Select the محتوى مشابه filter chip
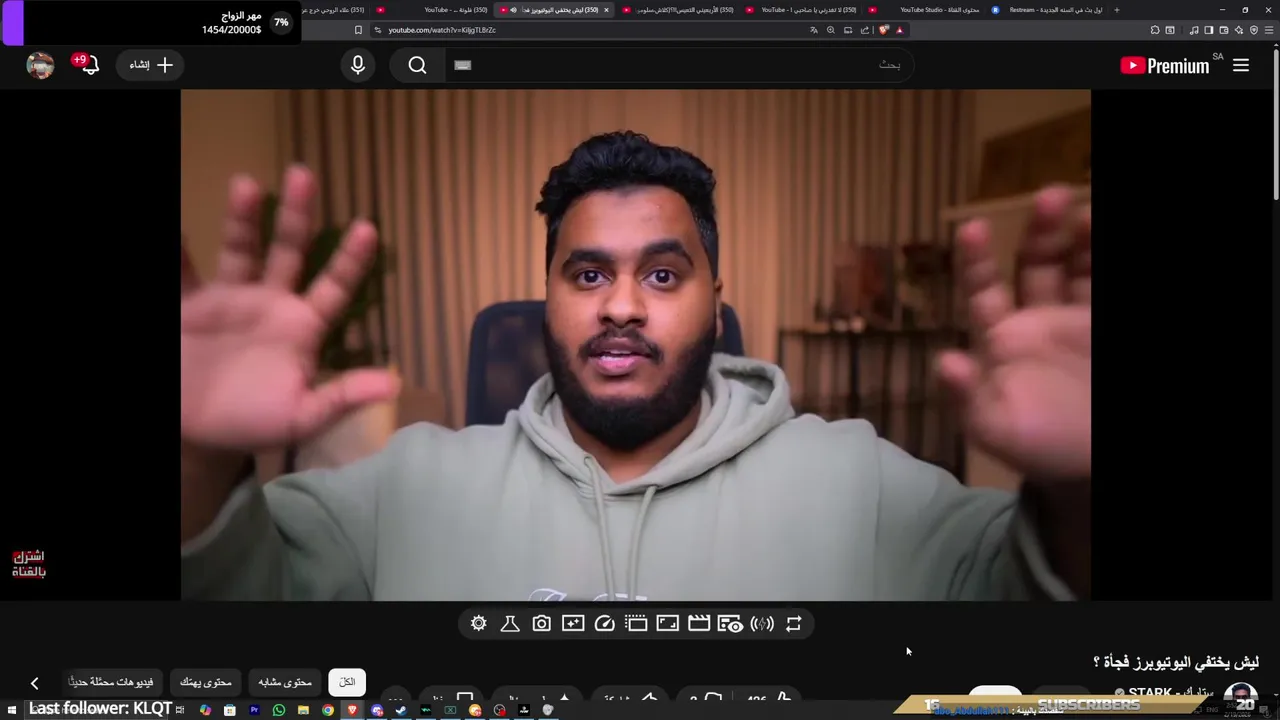This screenshot has height=720, width=1280. pyautogui.click(x=285, y=682)
